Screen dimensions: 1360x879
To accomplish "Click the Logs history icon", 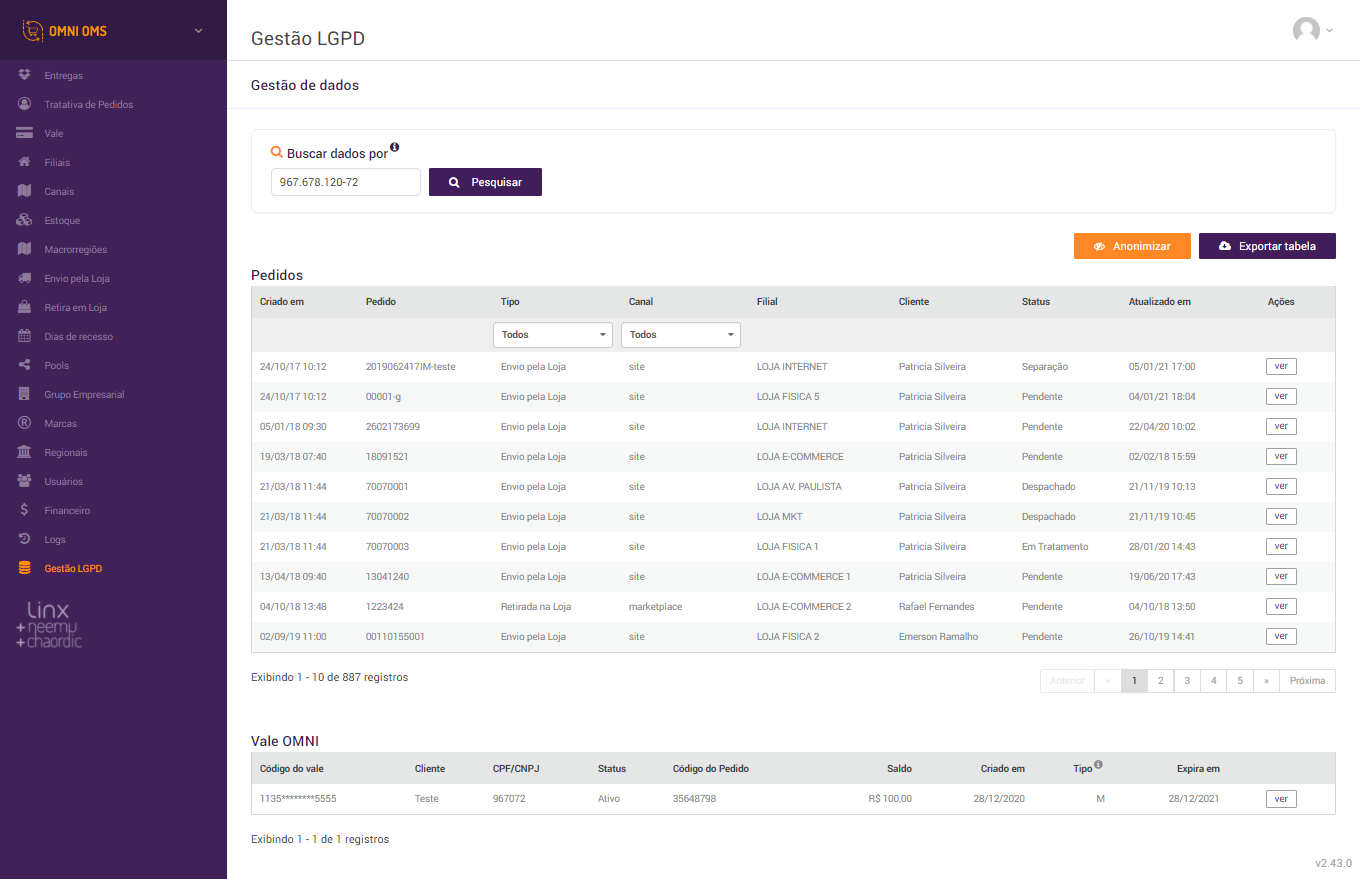I will point(25,539).
